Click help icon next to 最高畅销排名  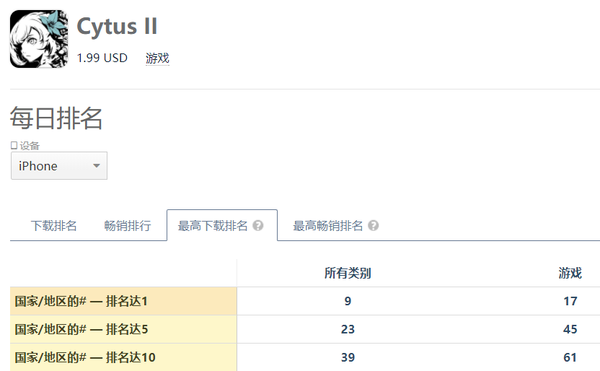[x=373, y=226]
